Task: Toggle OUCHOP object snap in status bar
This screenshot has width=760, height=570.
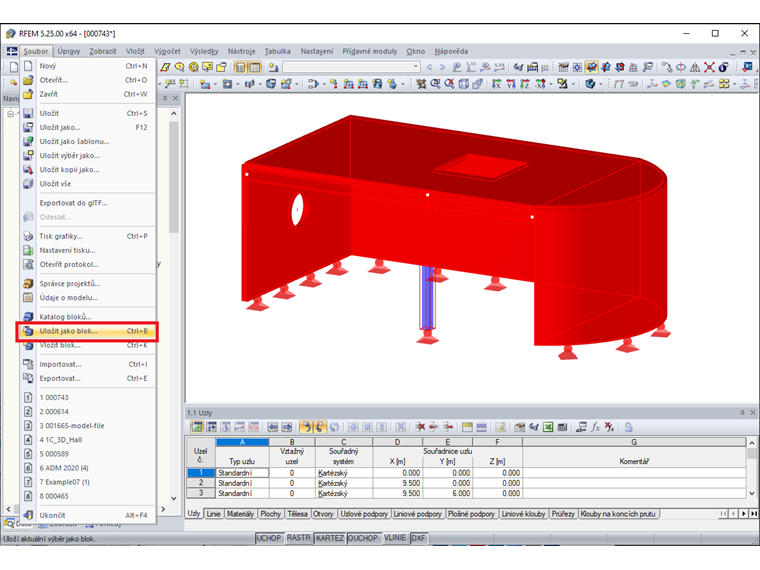Action: click(363, 538)
